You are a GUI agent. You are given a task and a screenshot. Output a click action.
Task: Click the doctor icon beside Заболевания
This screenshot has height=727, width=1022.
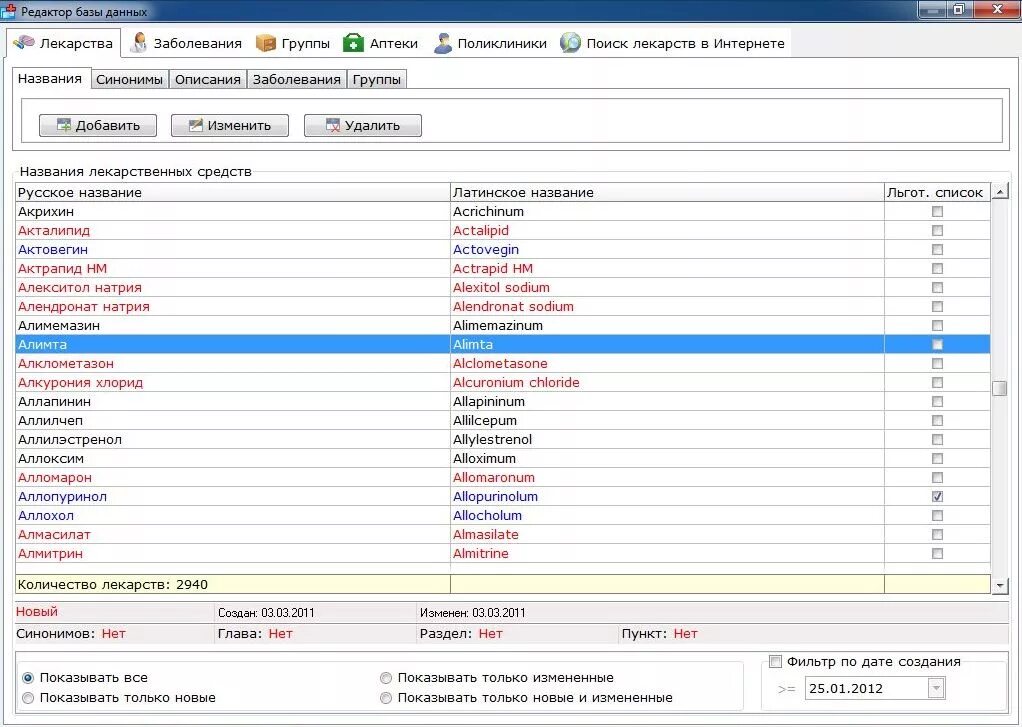[x=138, y=43]
